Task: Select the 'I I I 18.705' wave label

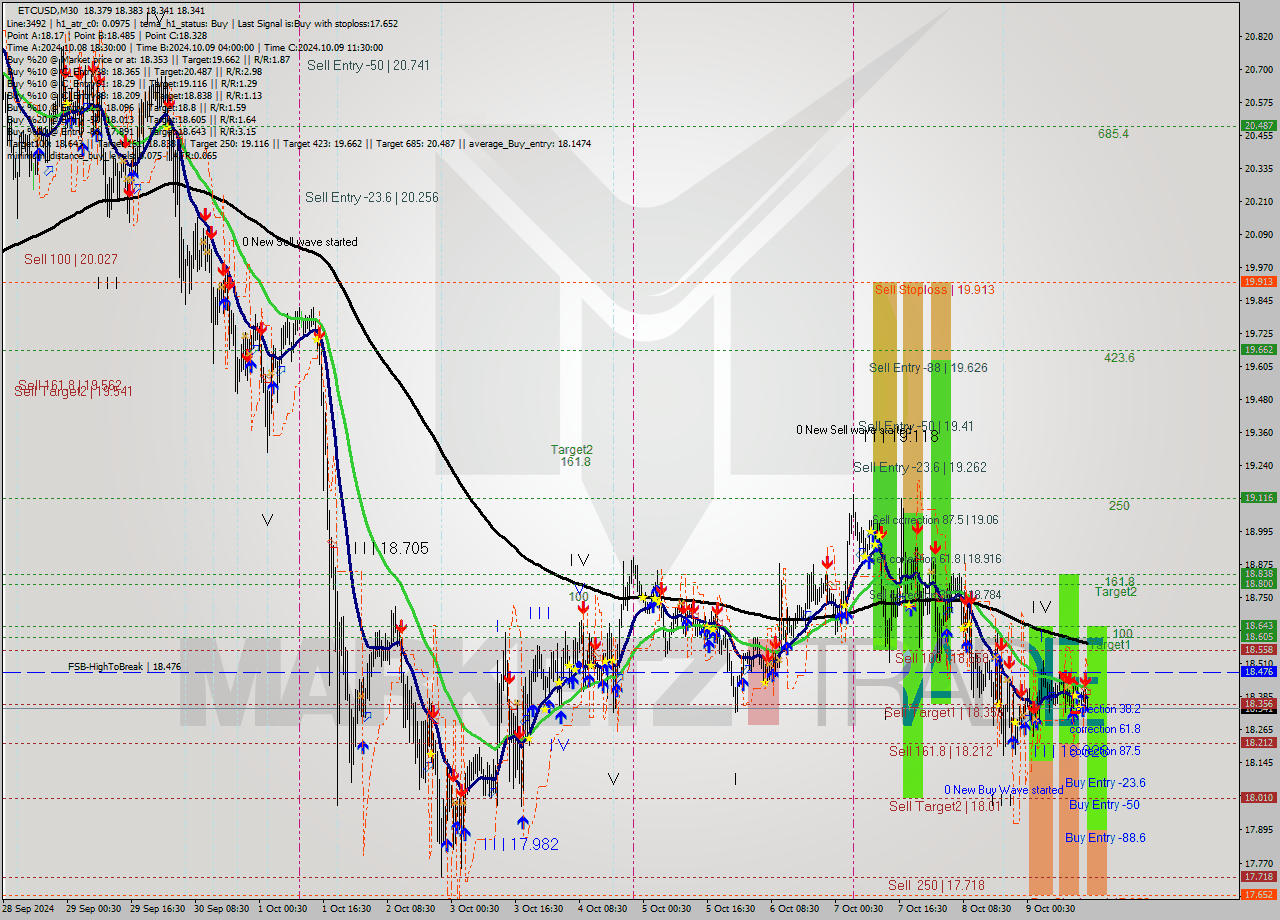Action: pyautogui.click(x=390, y=548)
